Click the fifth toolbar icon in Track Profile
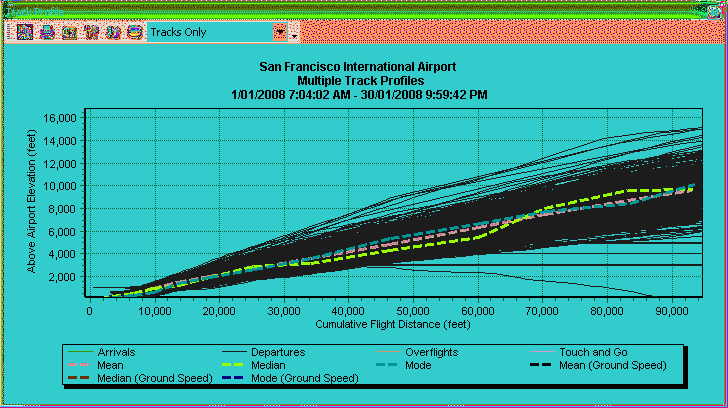The image size is (728, 408). coord(113,32)
